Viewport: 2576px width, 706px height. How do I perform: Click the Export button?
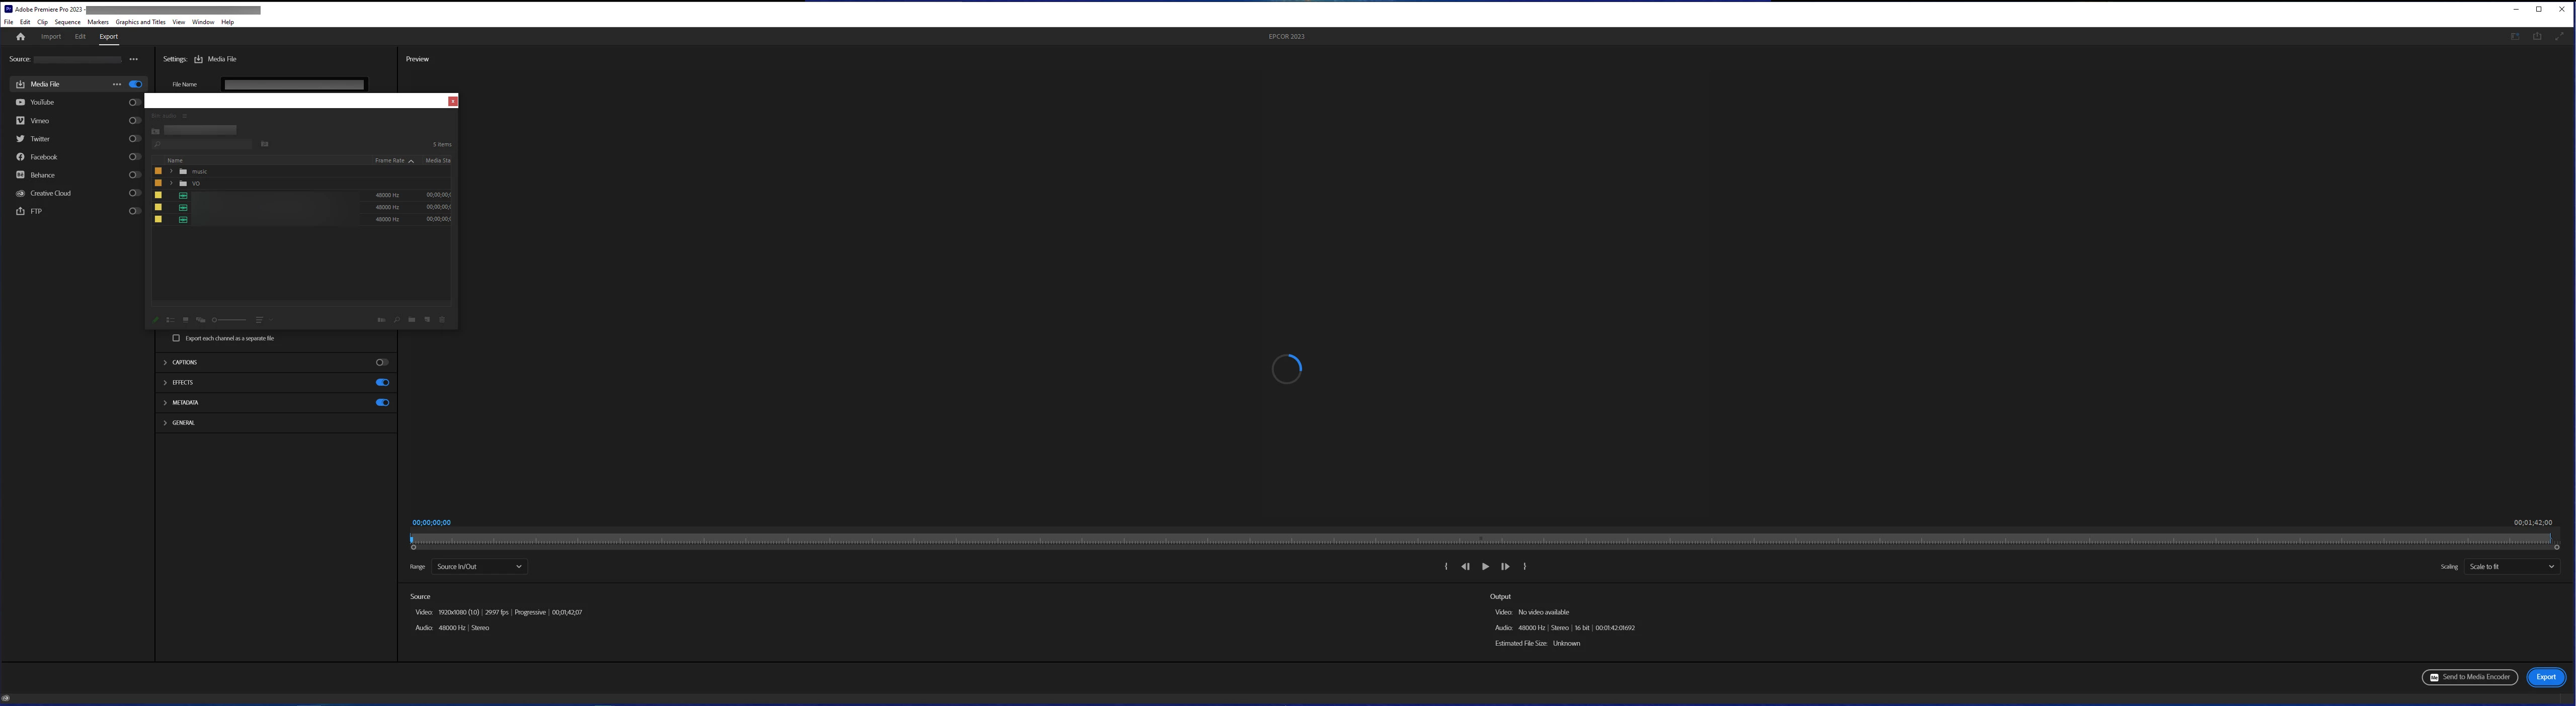pos(2545,677)
